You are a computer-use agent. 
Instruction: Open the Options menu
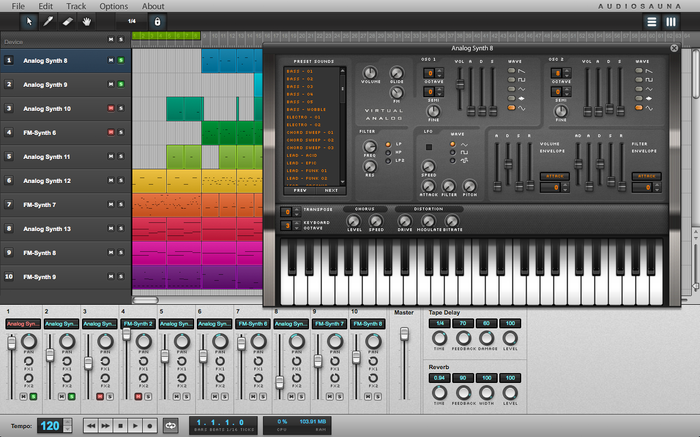pyautogui.click(x=113, y=6)
